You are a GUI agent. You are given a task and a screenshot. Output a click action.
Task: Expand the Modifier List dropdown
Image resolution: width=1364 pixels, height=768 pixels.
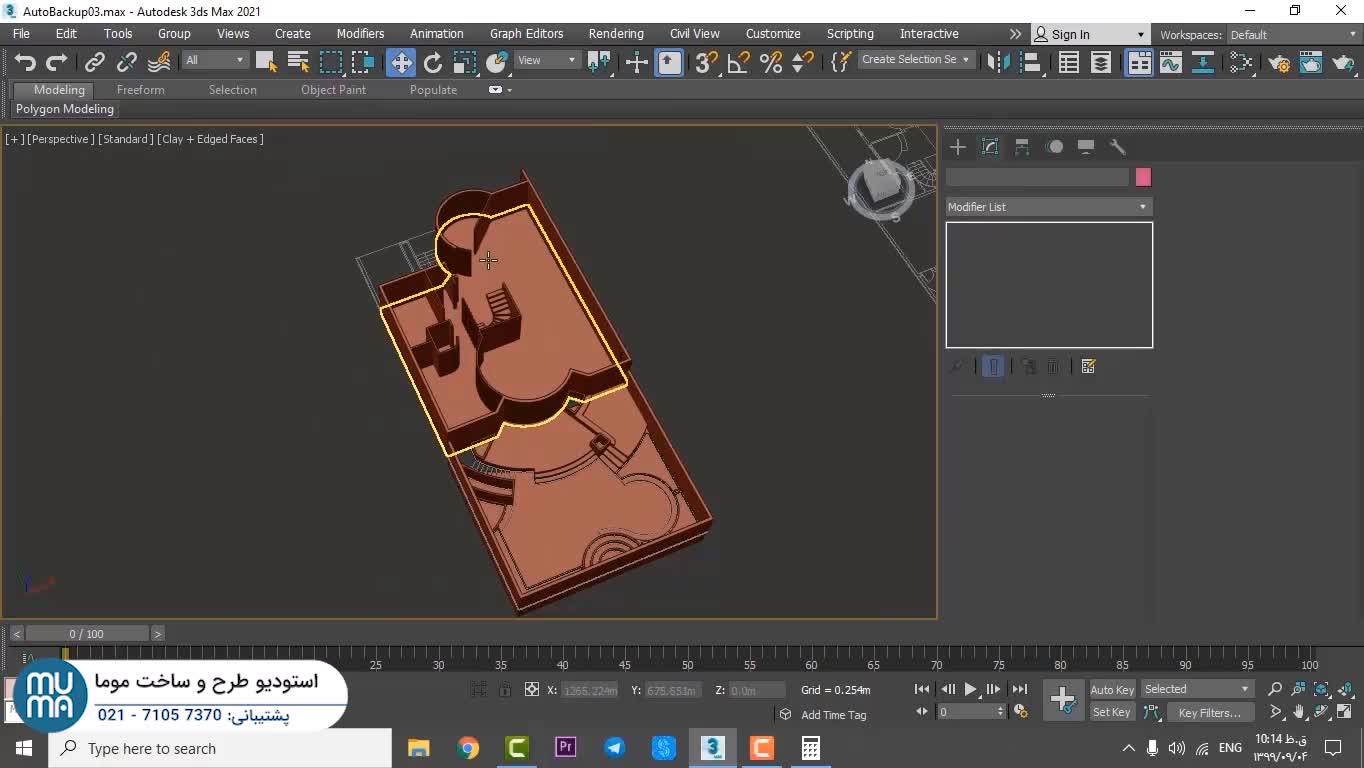coord(1048,207)
